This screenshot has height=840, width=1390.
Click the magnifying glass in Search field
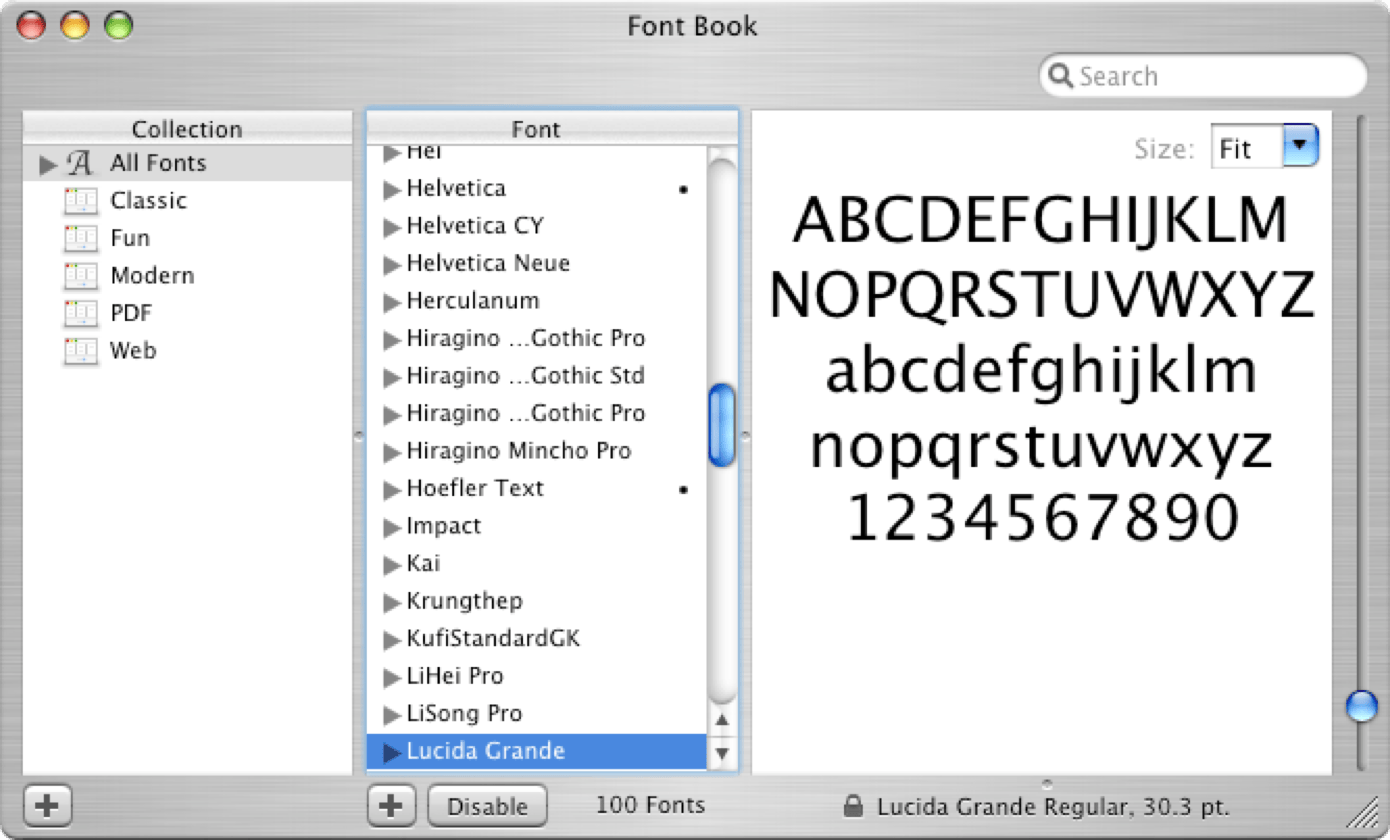[1062, 76]
